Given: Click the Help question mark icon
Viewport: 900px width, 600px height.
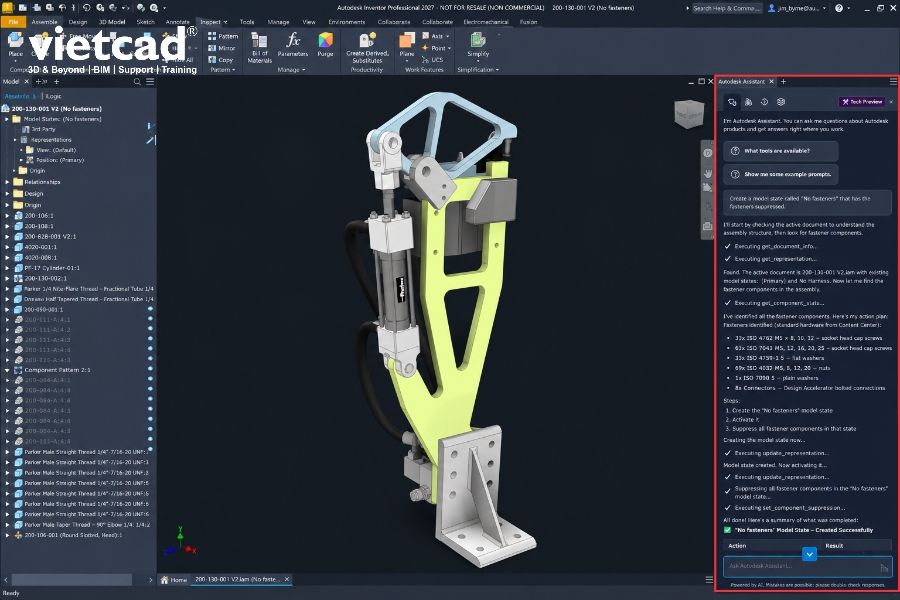Looking at the screenshot, I should pos(839,8).
